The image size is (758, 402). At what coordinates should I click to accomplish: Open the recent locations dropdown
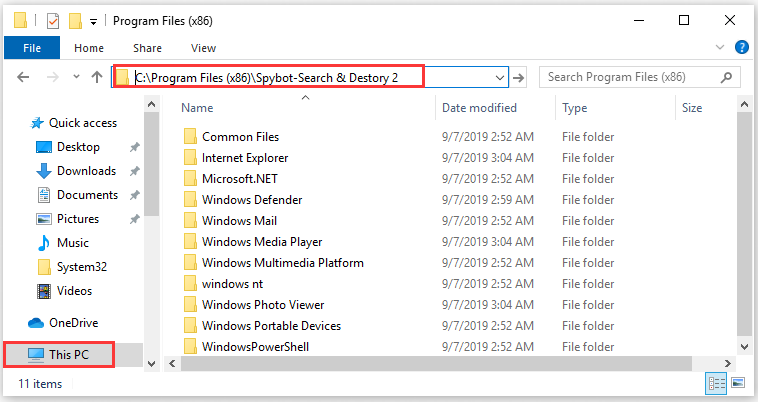tap(76, 76)
